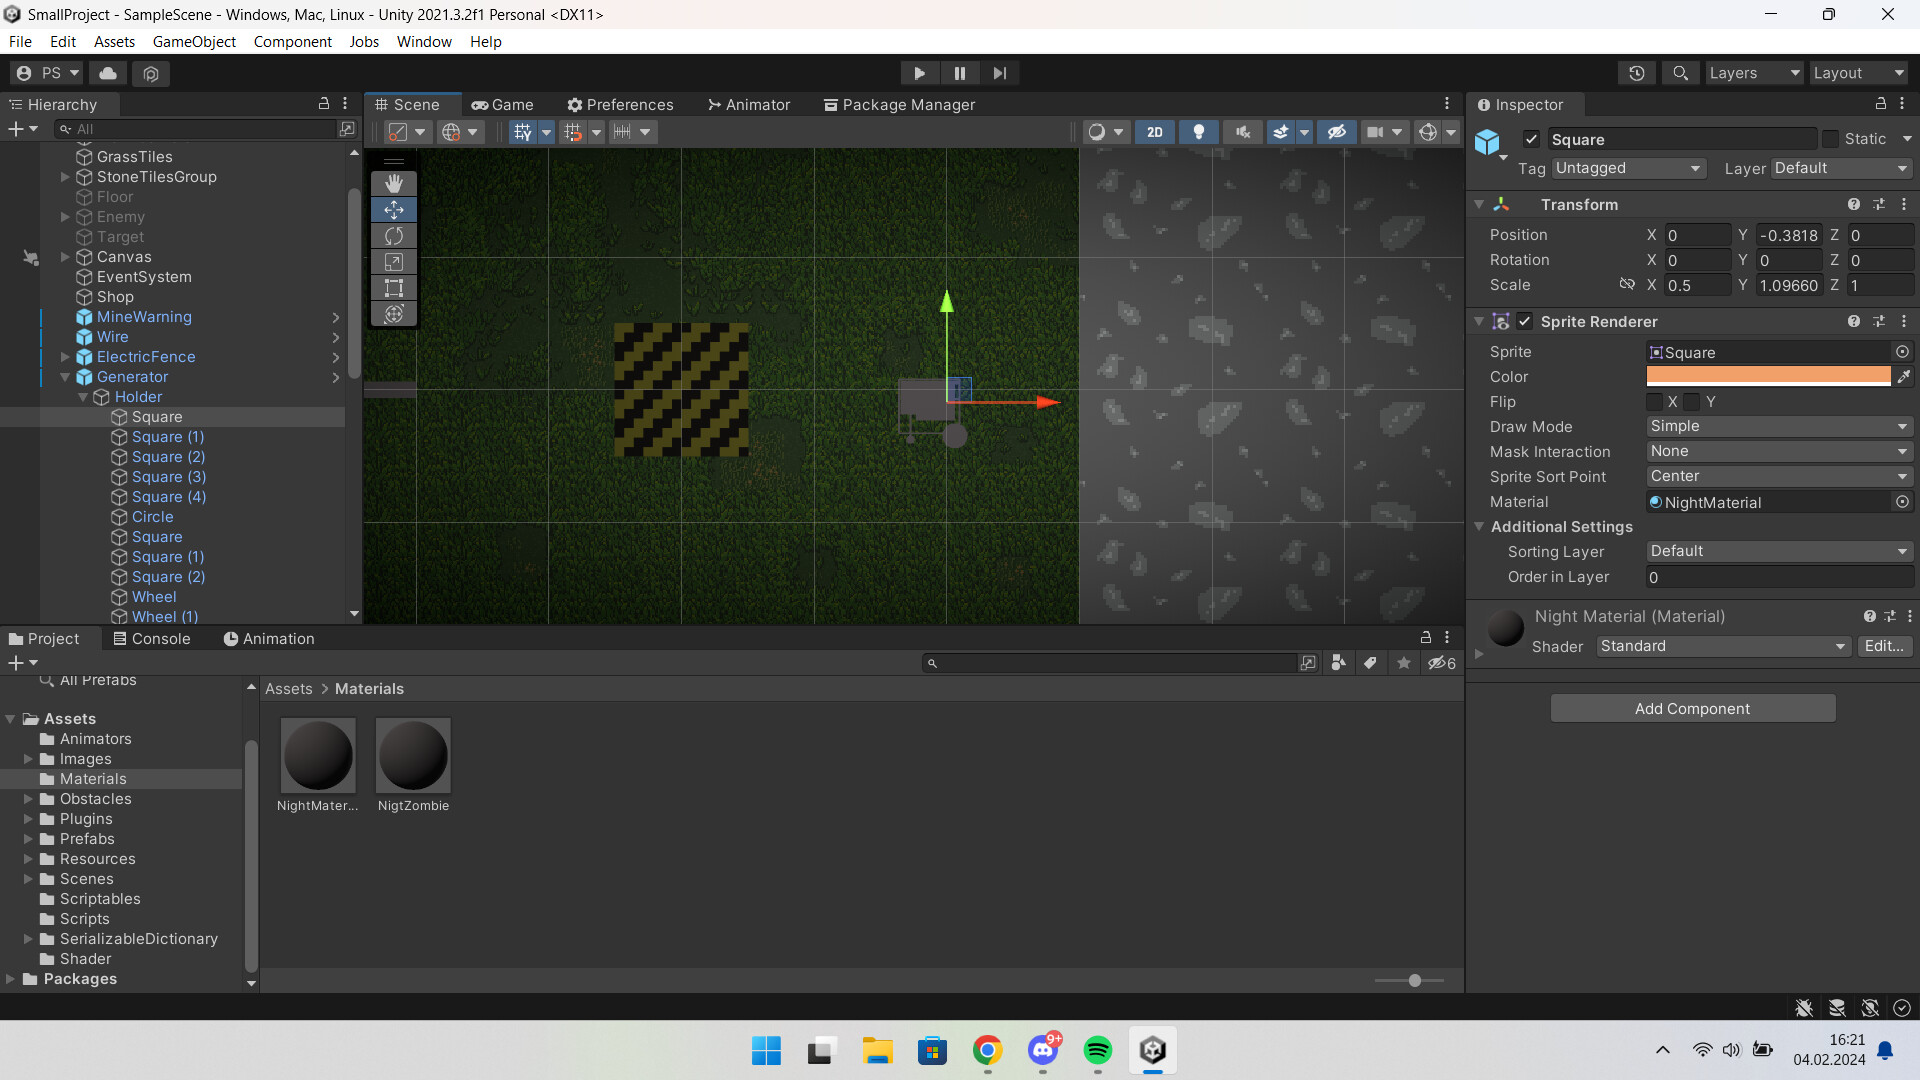The image size is (1920, 1080).
Task: Open the Draw Mode dropdown in Sprite Renderer
Action: click(x=1778, y=426)
